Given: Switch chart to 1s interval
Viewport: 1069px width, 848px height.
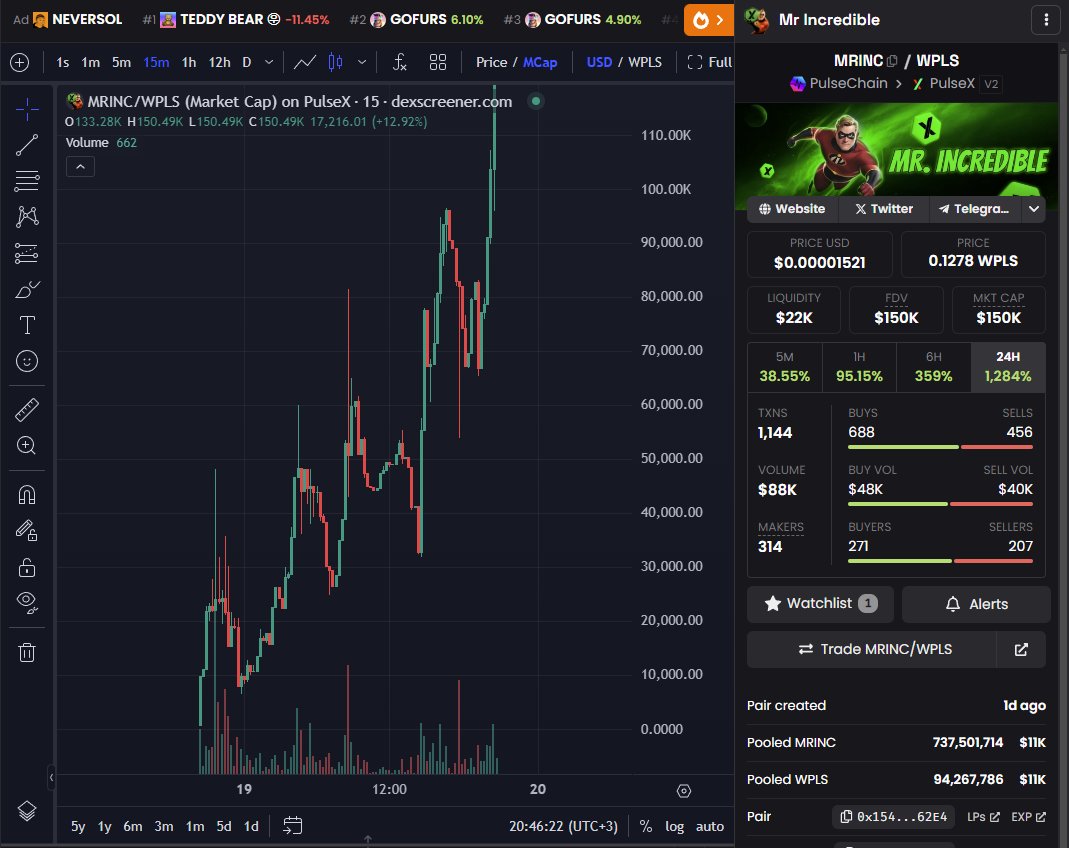Looking at the screenshot, I should pyautogui.click(x=63, y=63).
